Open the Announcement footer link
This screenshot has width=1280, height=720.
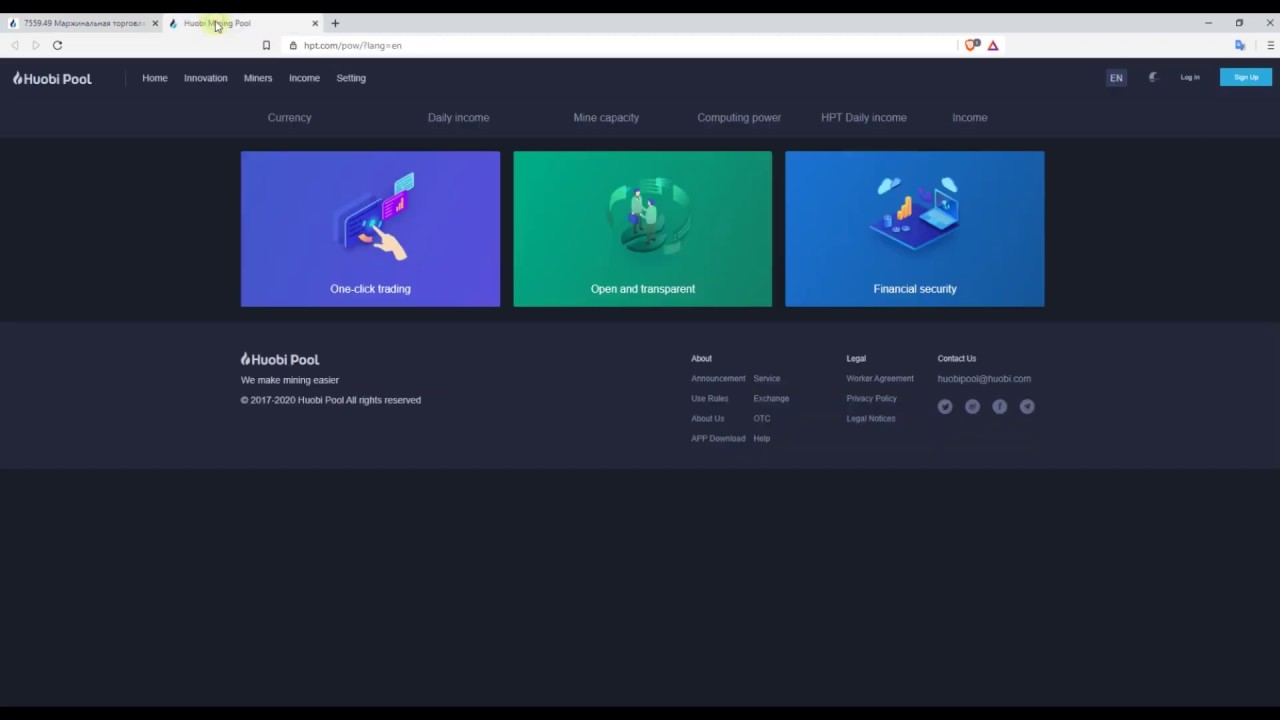point(718,378)
